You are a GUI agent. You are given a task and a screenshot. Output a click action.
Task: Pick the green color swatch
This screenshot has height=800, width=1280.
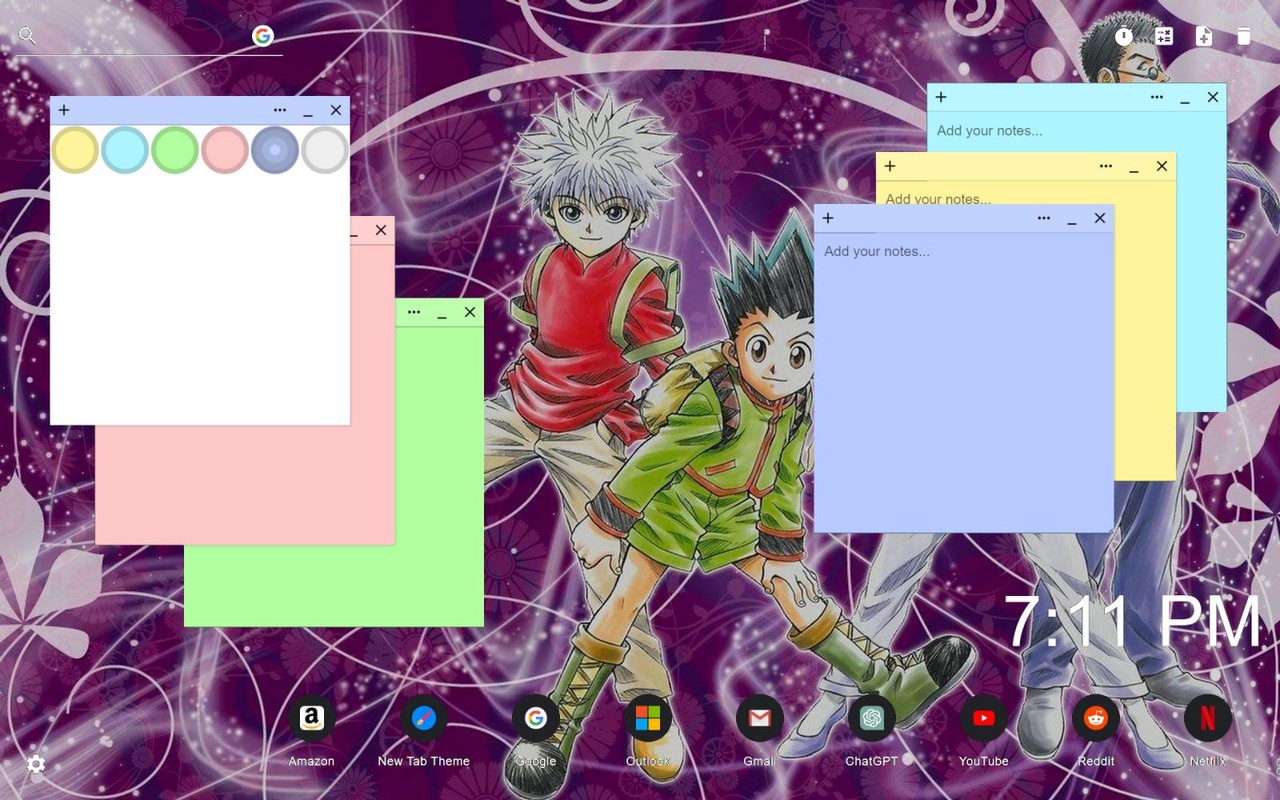(175, 150)
